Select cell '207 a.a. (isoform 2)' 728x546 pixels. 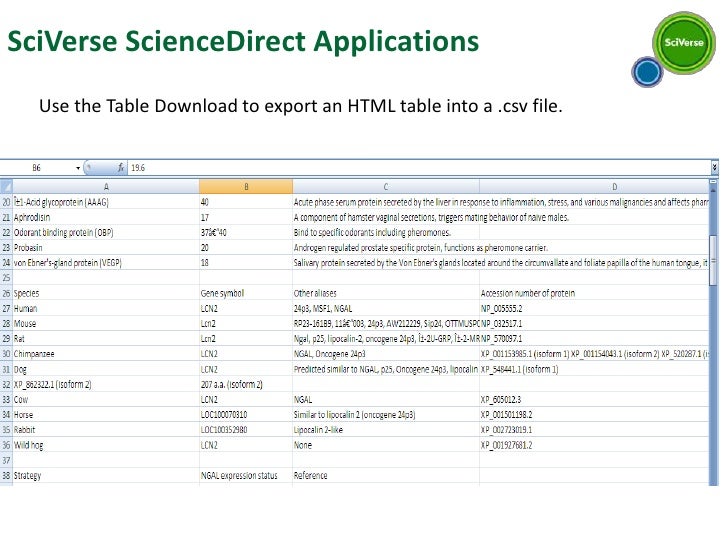246,384
